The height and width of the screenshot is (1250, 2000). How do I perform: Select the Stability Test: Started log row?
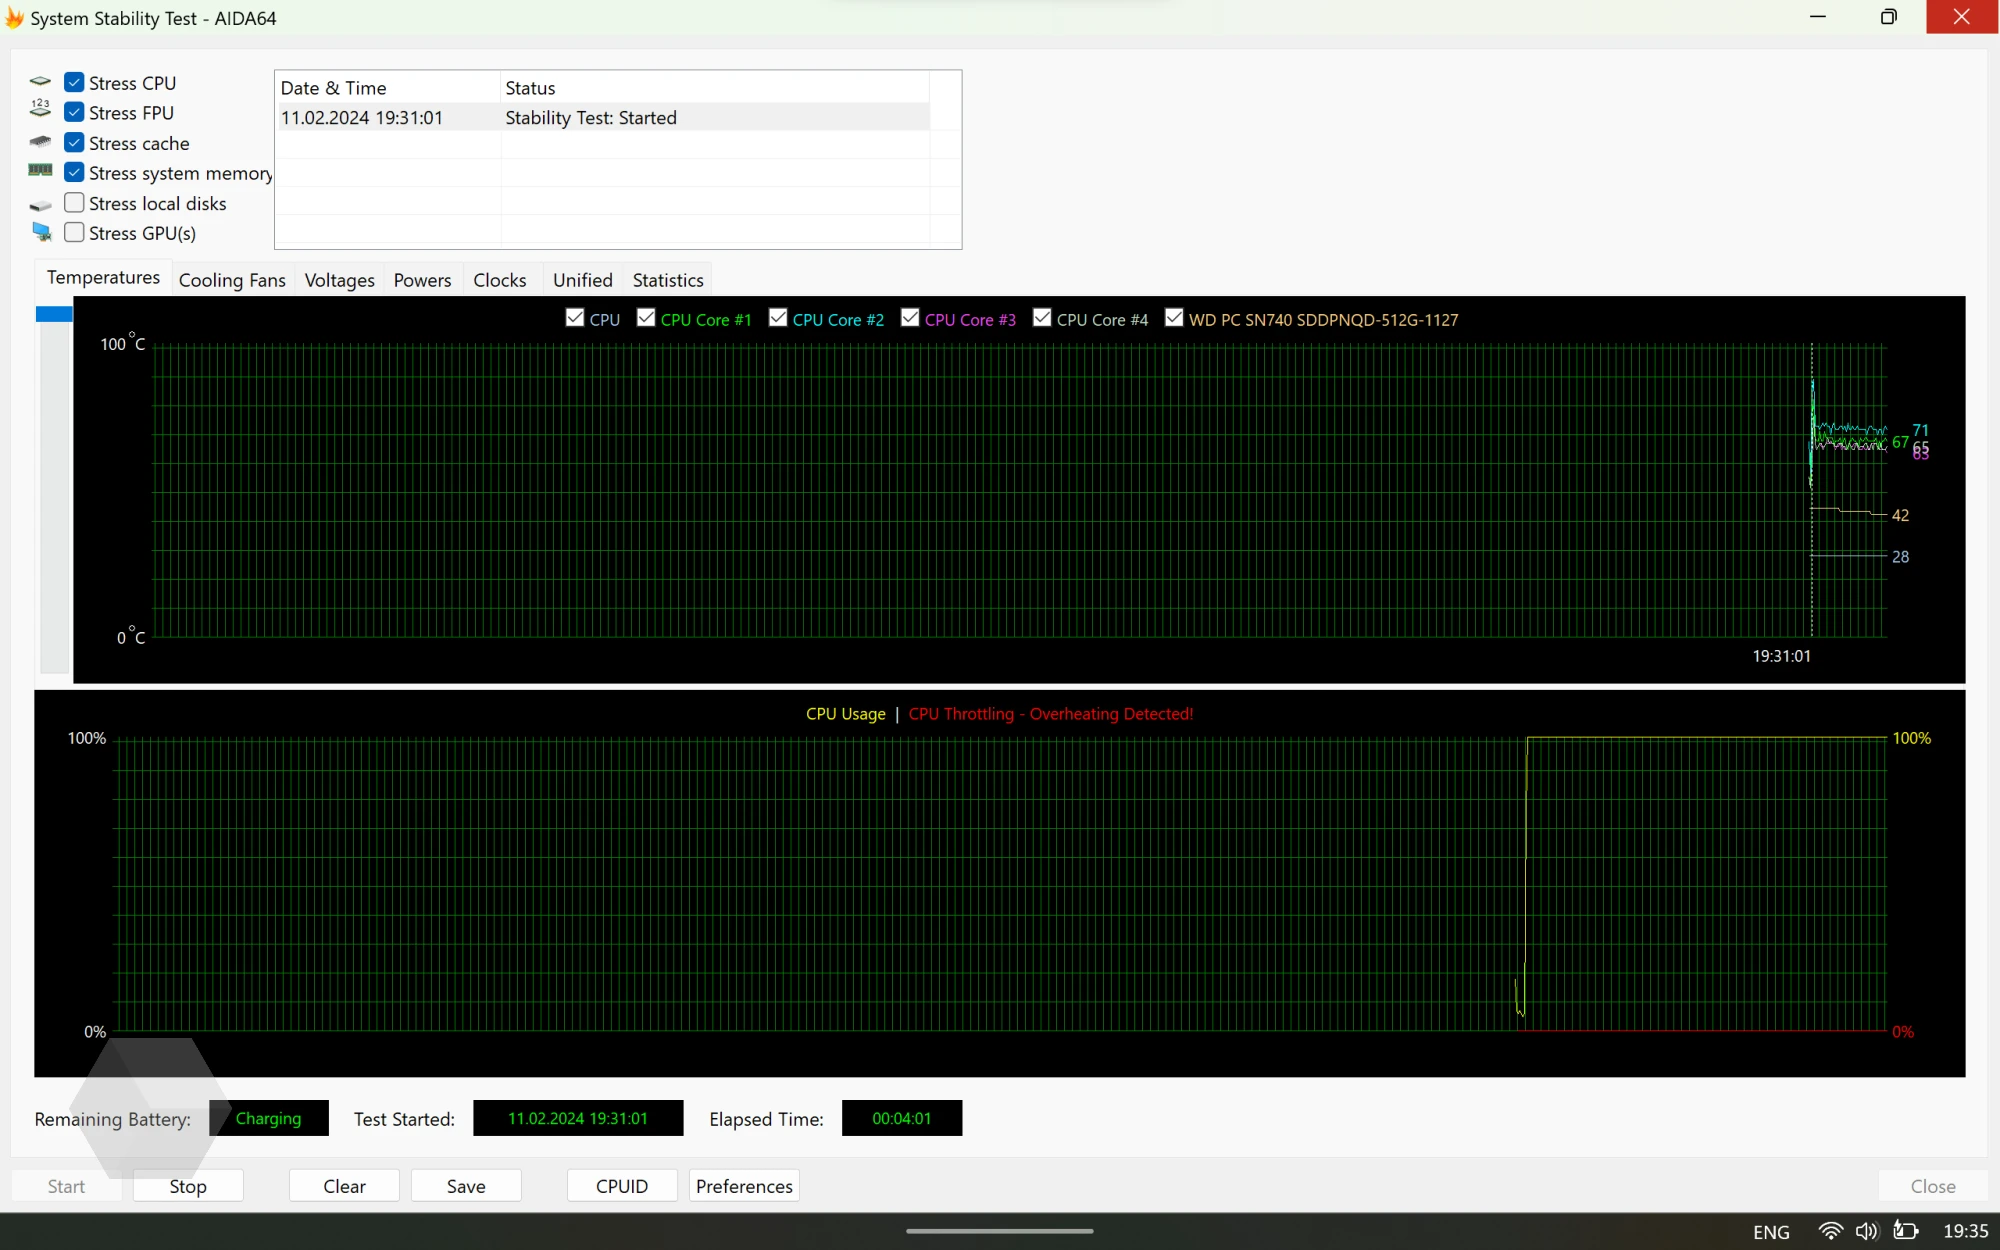(590, 118)
